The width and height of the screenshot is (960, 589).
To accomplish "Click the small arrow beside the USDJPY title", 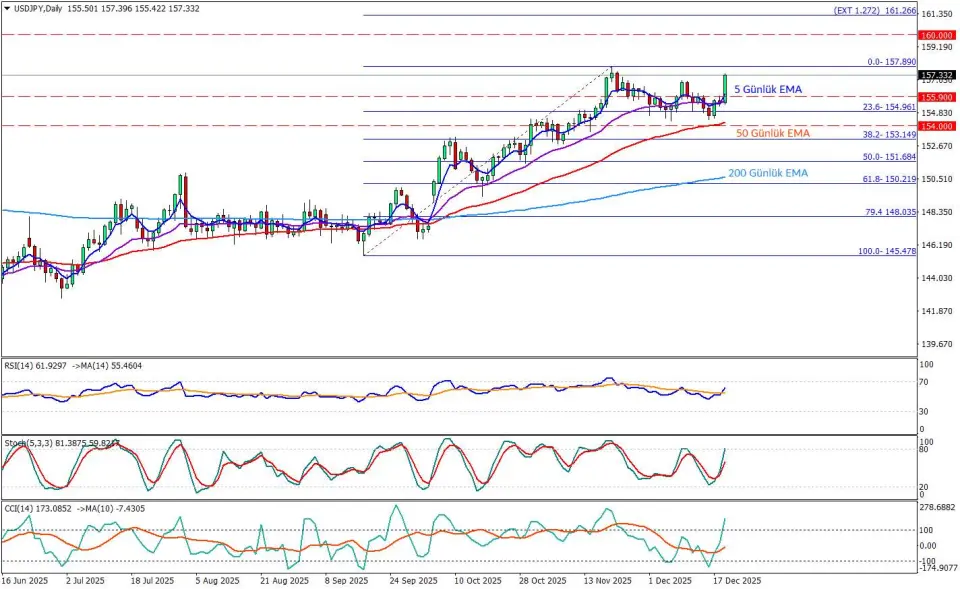I will (x=6, y=8).
